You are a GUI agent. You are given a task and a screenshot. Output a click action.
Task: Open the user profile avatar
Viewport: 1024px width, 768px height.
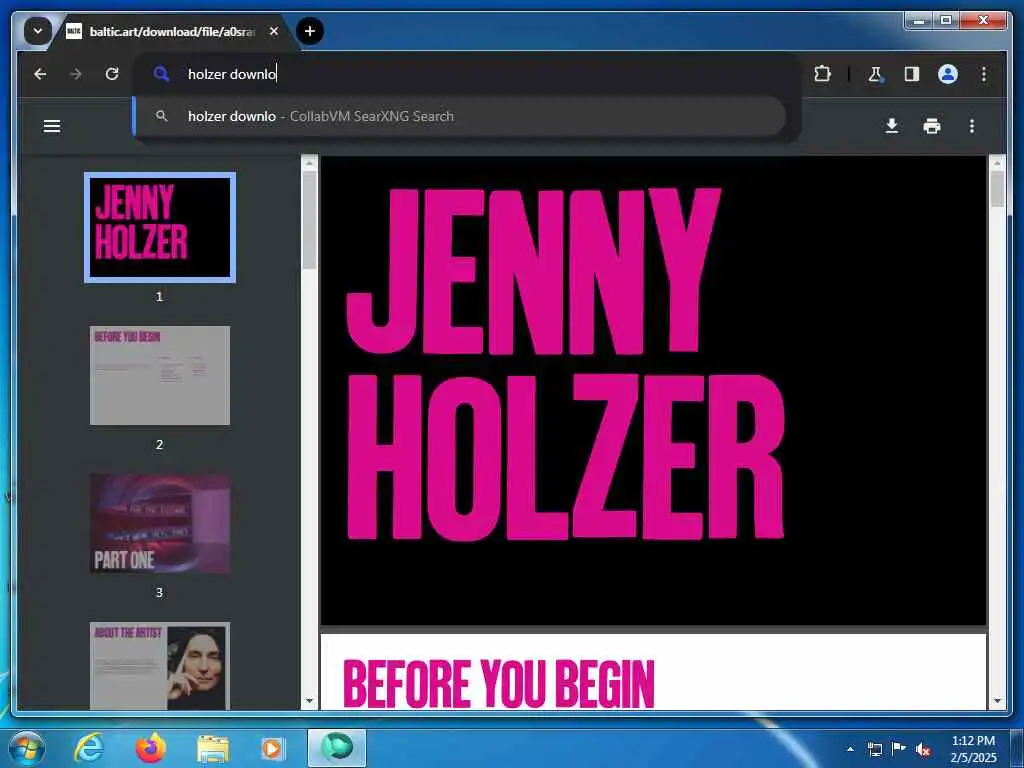click(x=948, y=74)
